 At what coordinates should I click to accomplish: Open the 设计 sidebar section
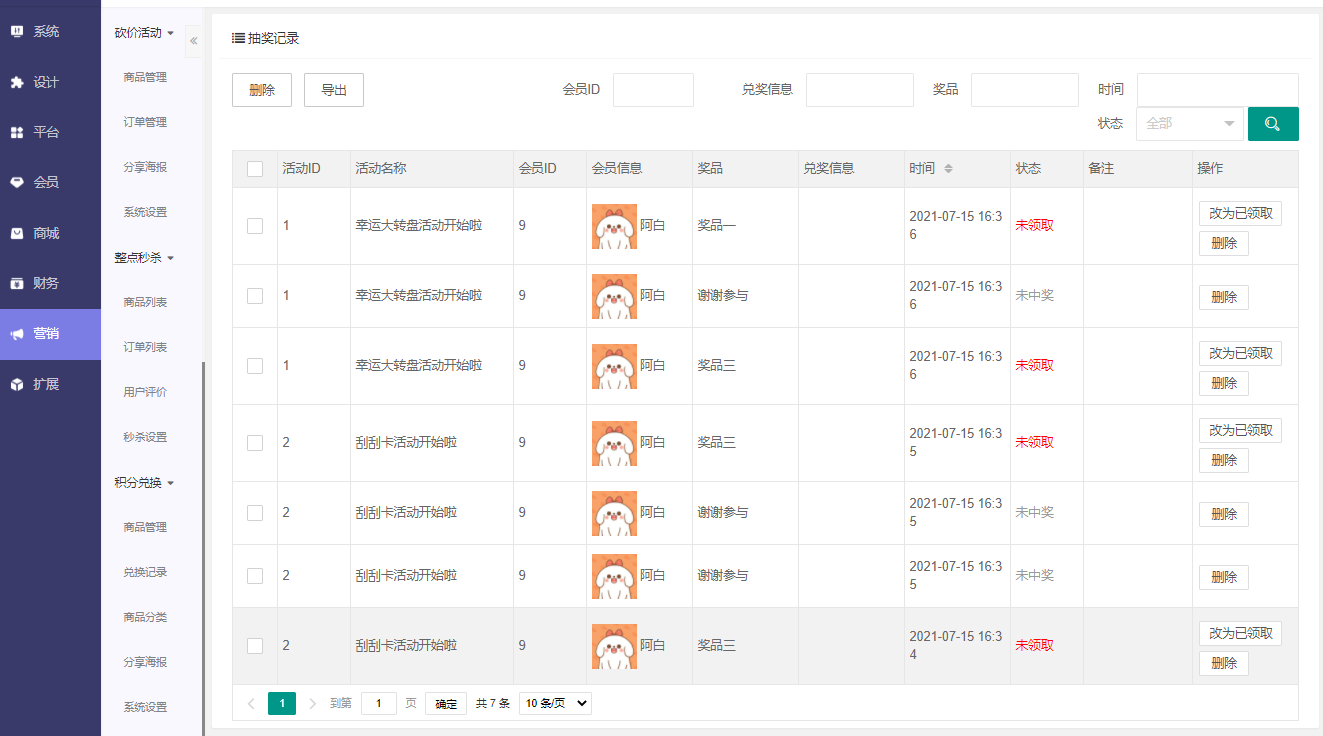coord(50,82)
